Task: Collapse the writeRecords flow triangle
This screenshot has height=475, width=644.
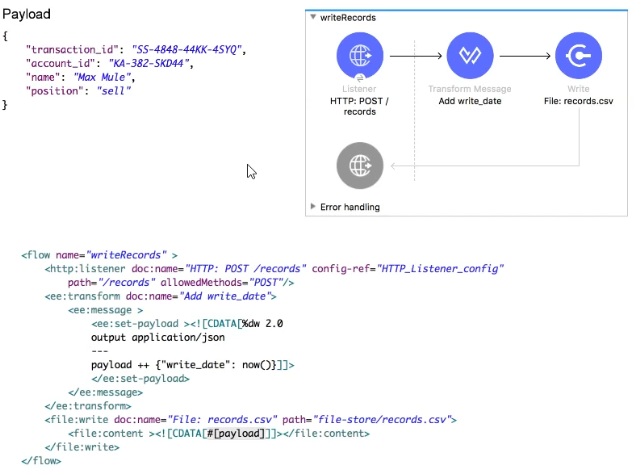Action: pyautogui.click(x=314, y=18)
